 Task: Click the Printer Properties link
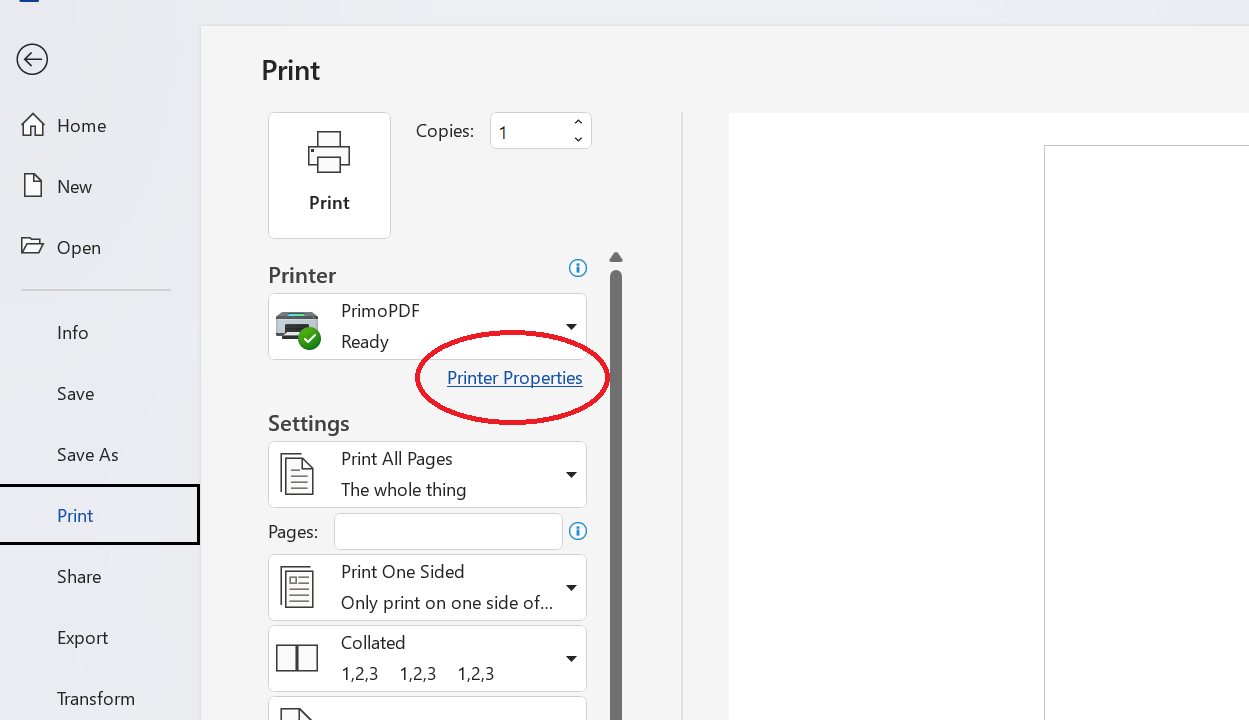point(514,378)
